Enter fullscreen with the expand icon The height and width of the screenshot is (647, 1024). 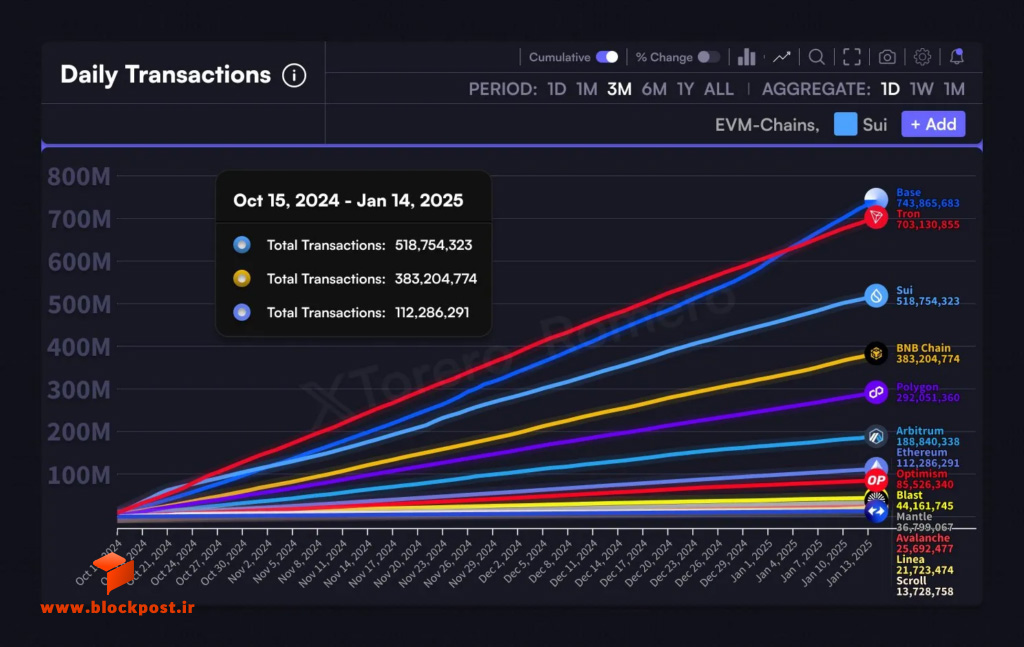[x=852, y=57]
